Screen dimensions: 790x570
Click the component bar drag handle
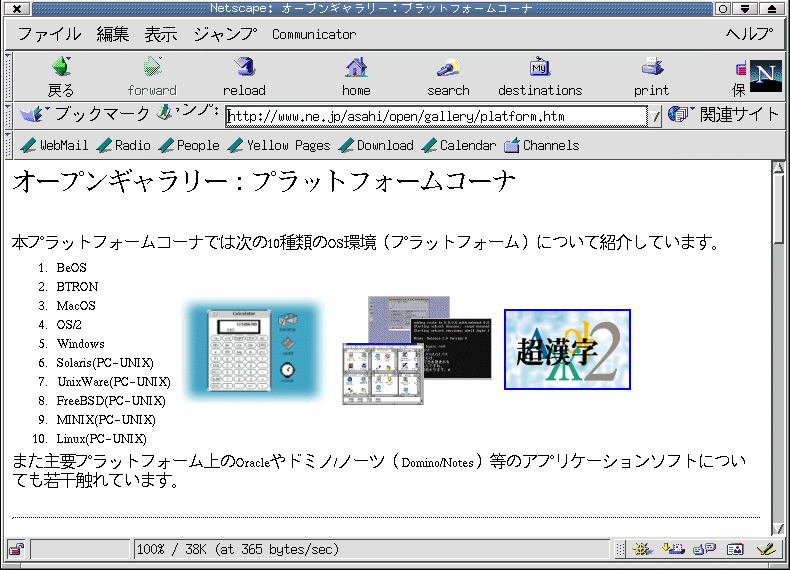(x=621, y=549)
